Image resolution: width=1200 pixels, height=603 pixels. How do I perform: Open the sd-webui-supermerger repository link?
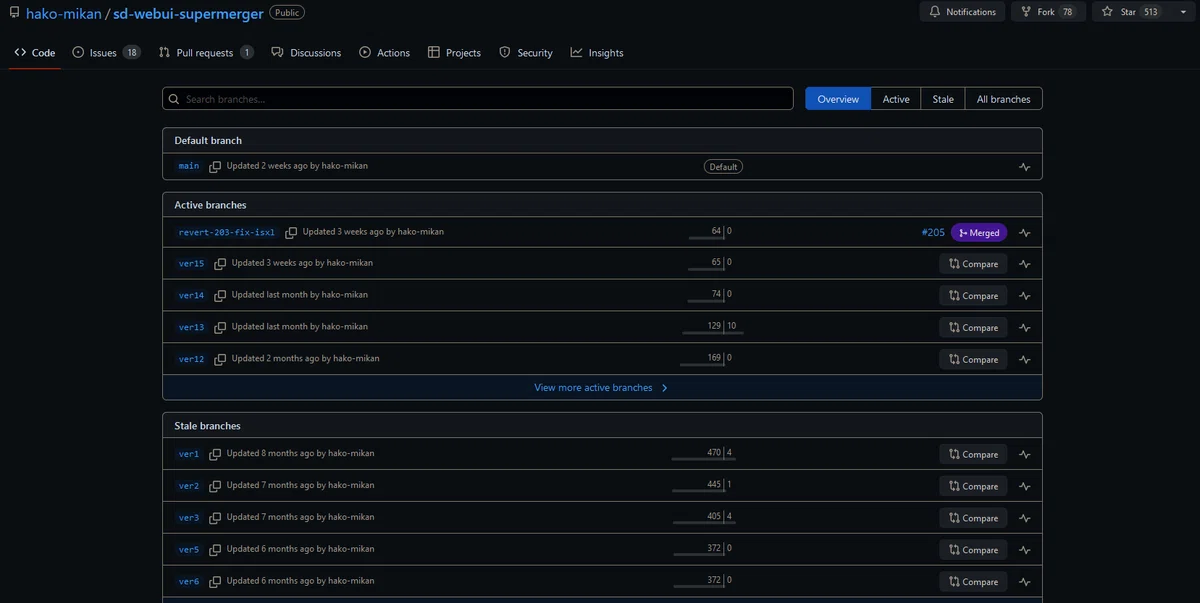click(x=189, y=13)
